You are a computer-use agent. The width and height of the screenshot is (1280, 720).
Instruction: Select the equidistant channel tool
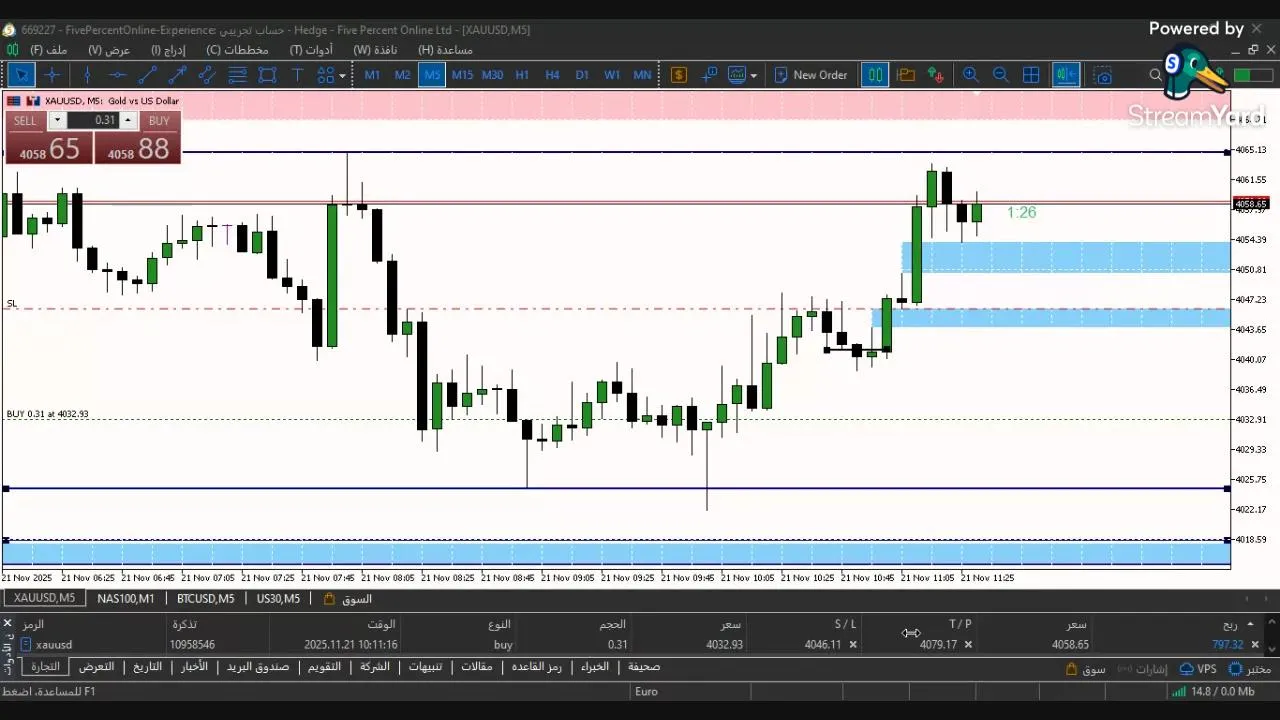point(207,75)
